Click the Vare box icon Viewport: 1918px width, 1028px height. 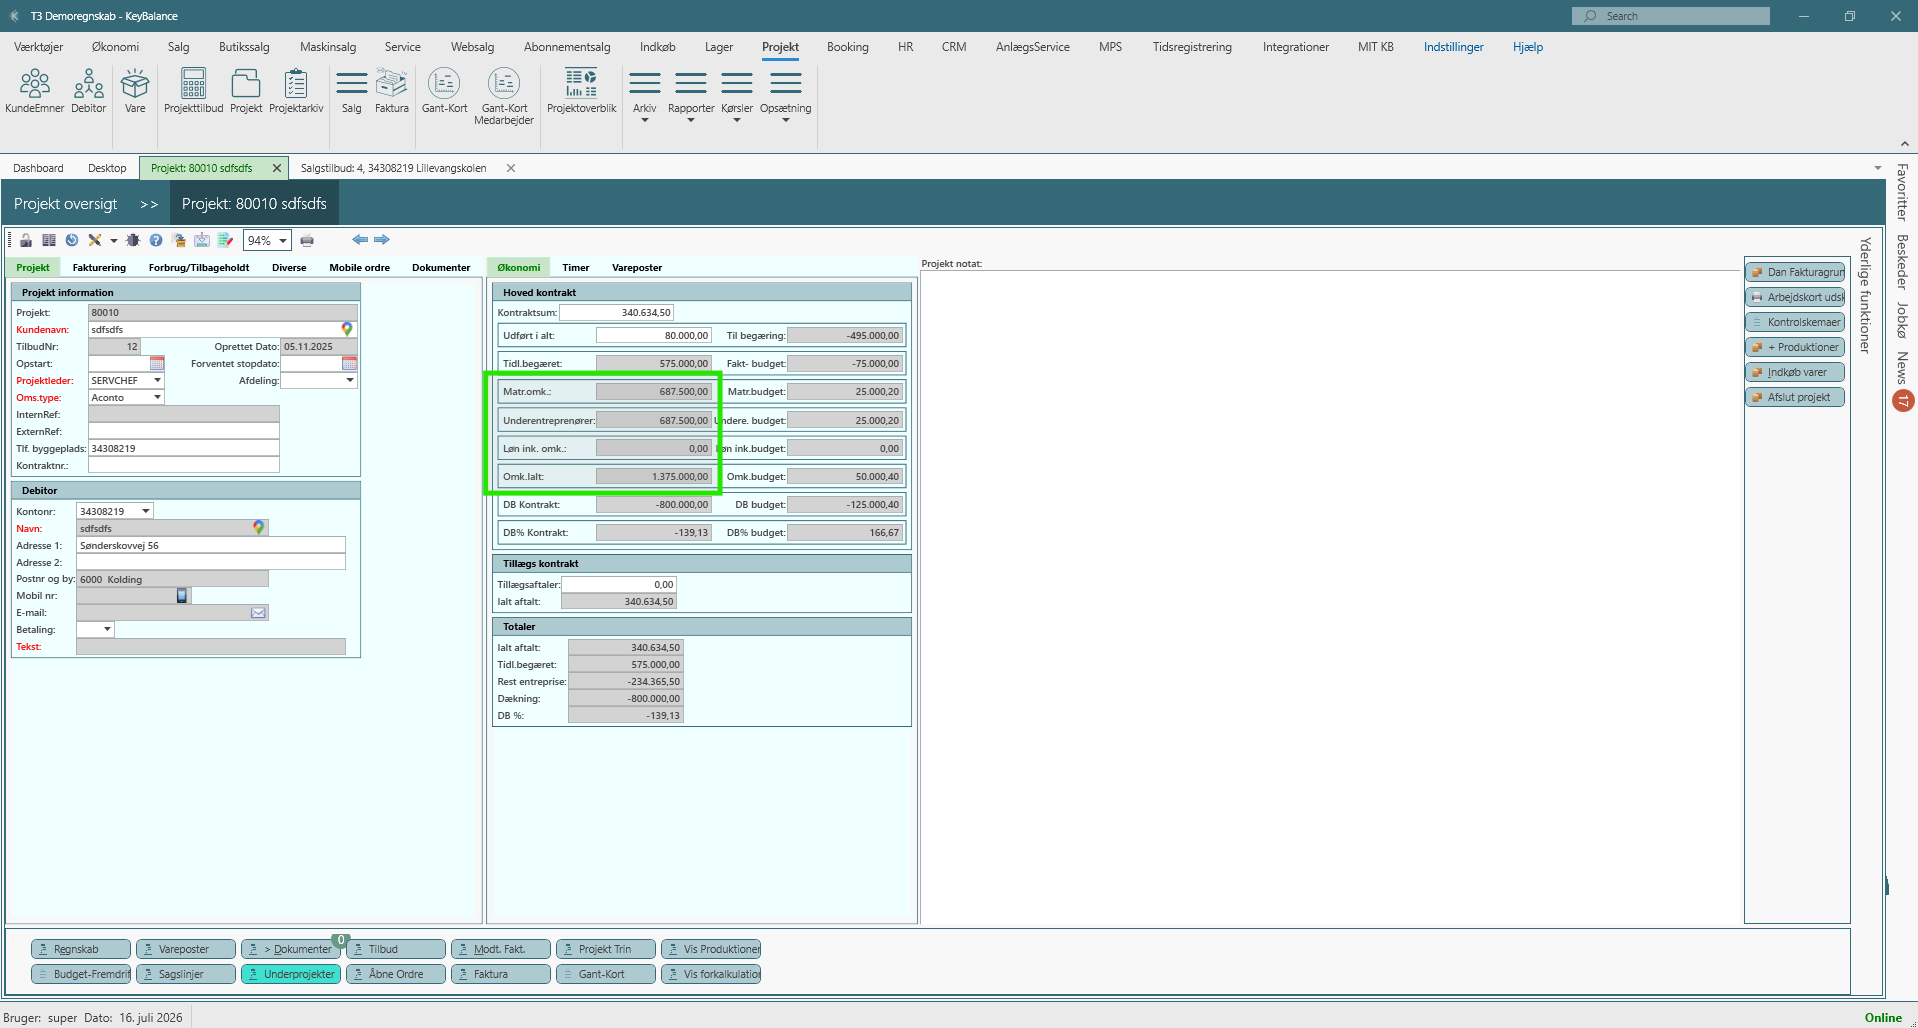point(135,91)
